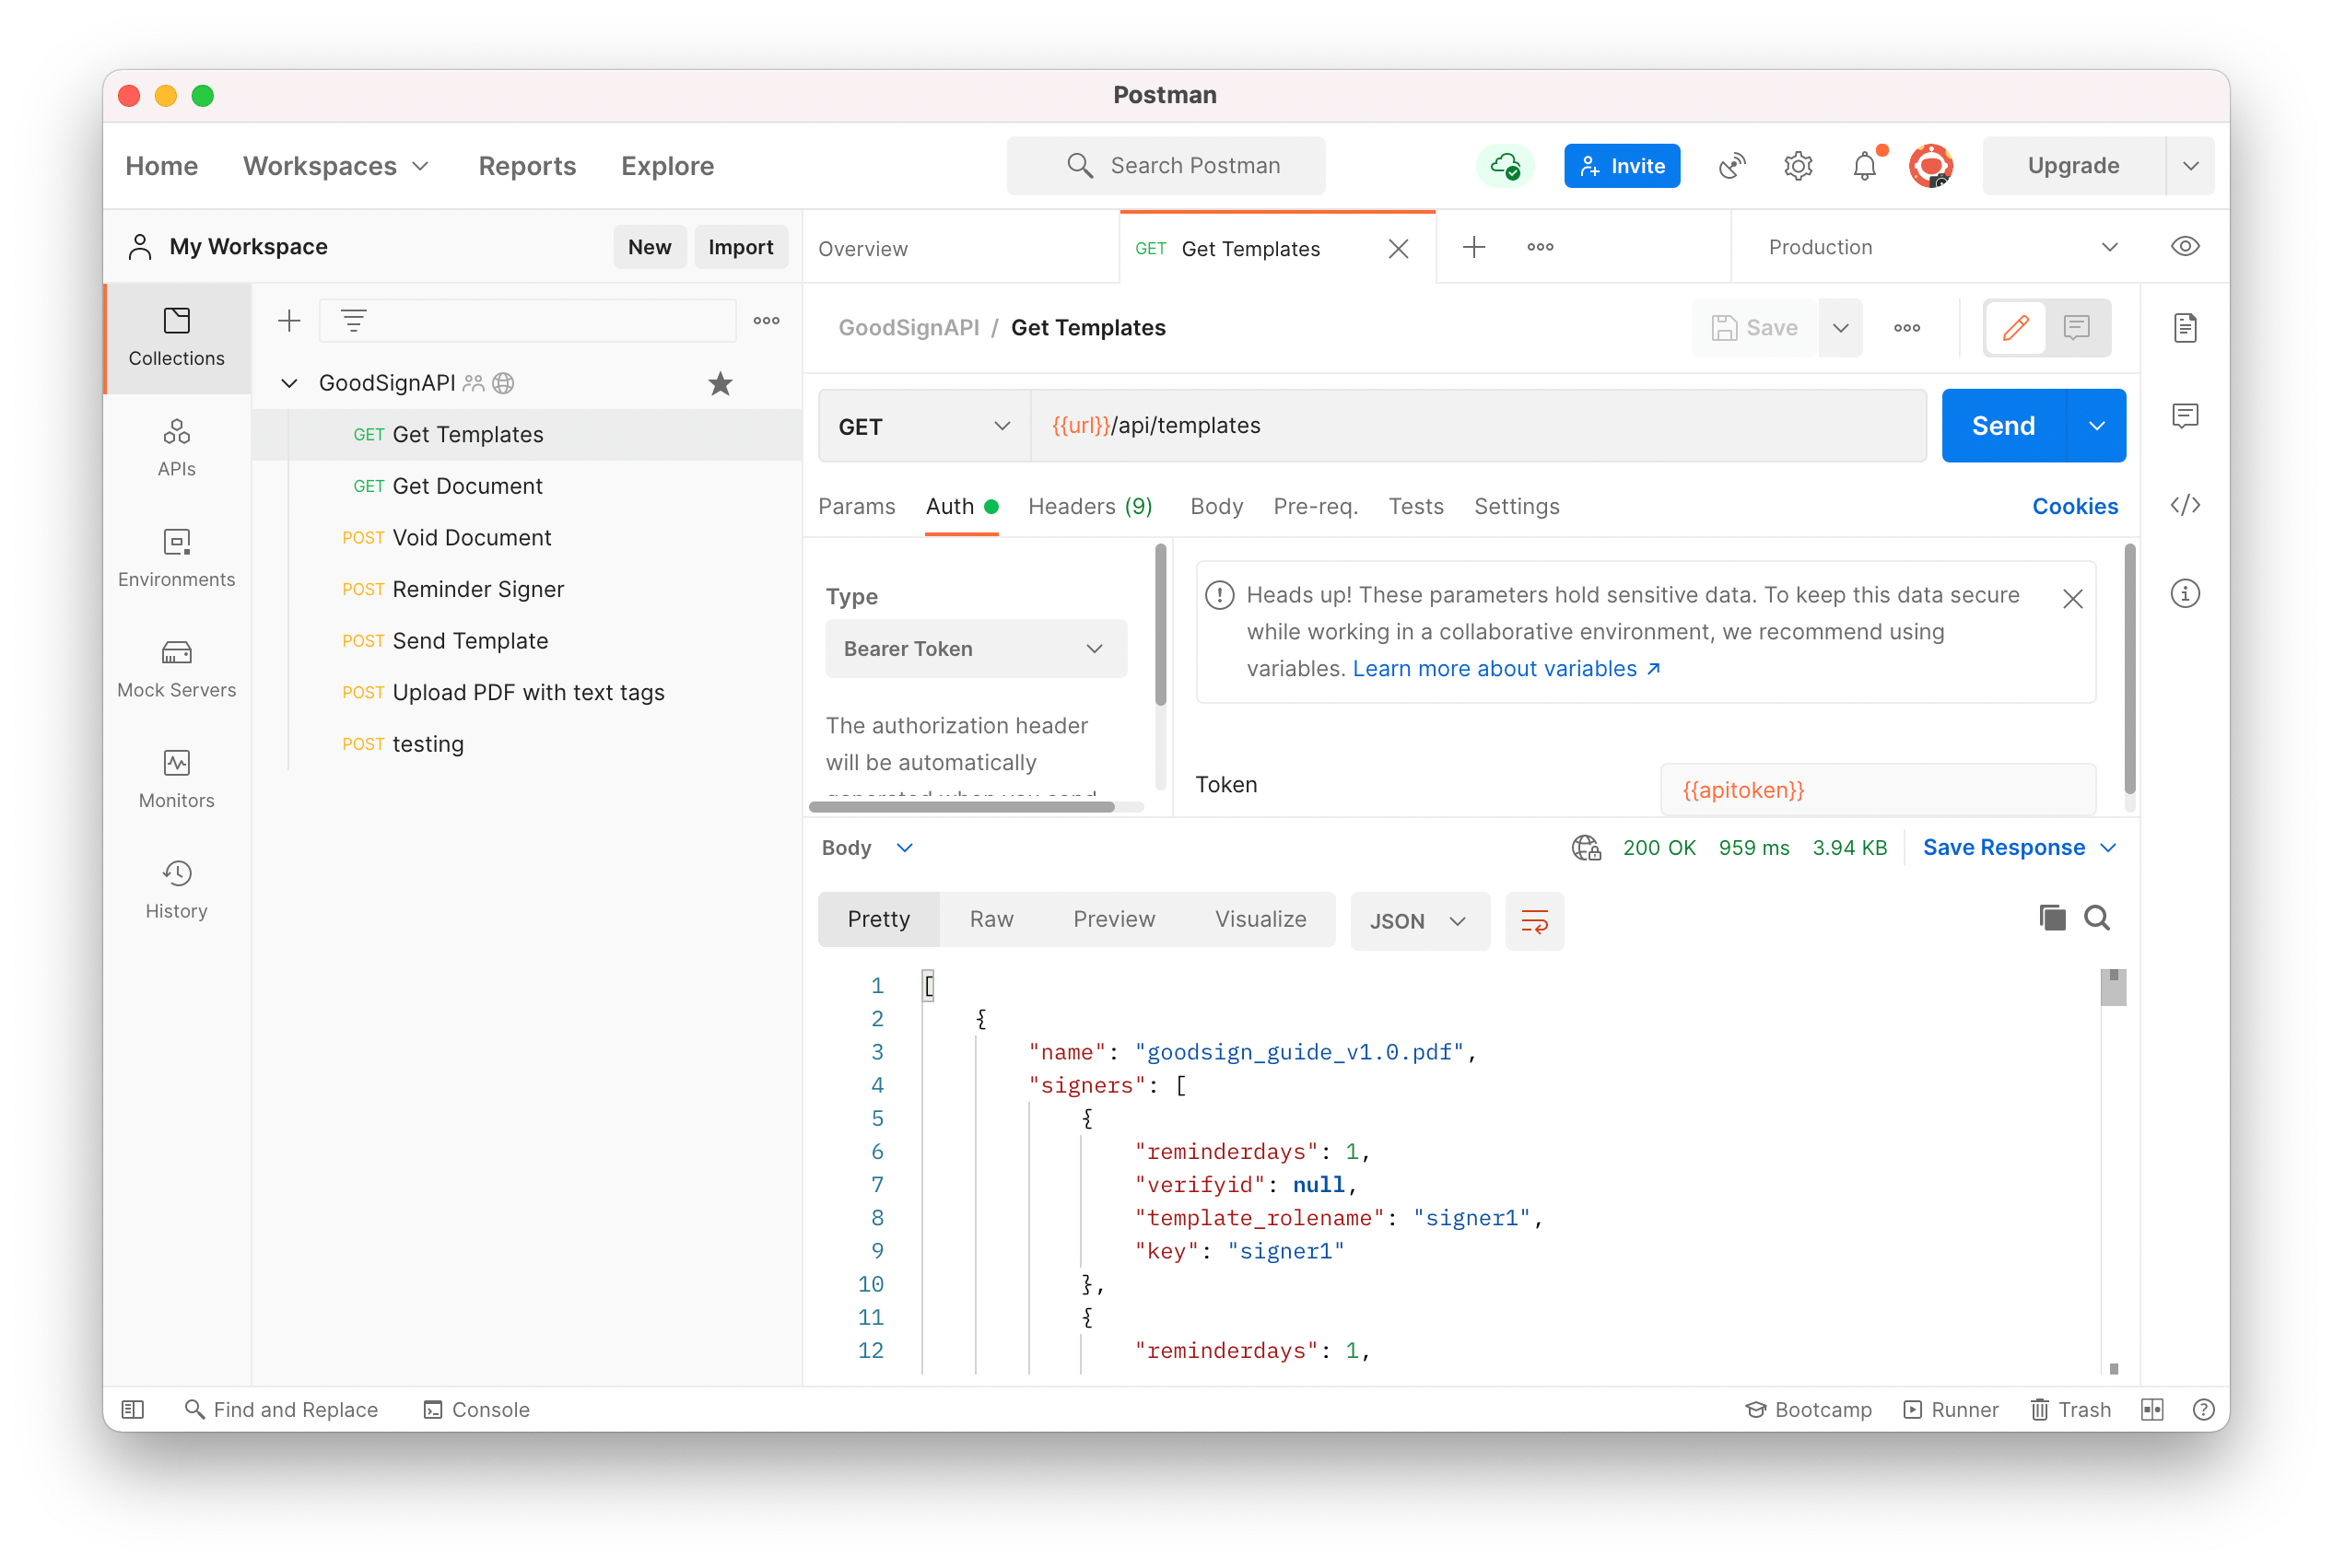Switch to comment mode icon

tap(2076, 327)
